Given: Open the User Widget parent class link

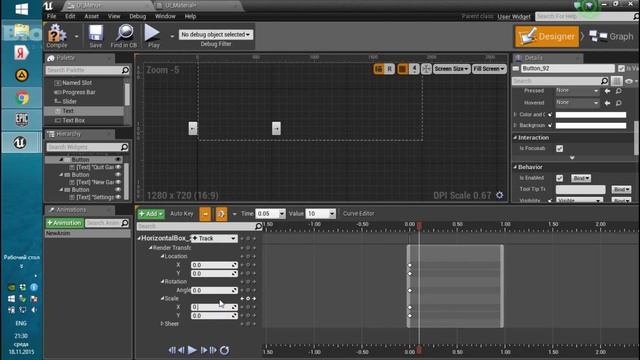Looking at the screenshot, I should (x=513, y=17).
